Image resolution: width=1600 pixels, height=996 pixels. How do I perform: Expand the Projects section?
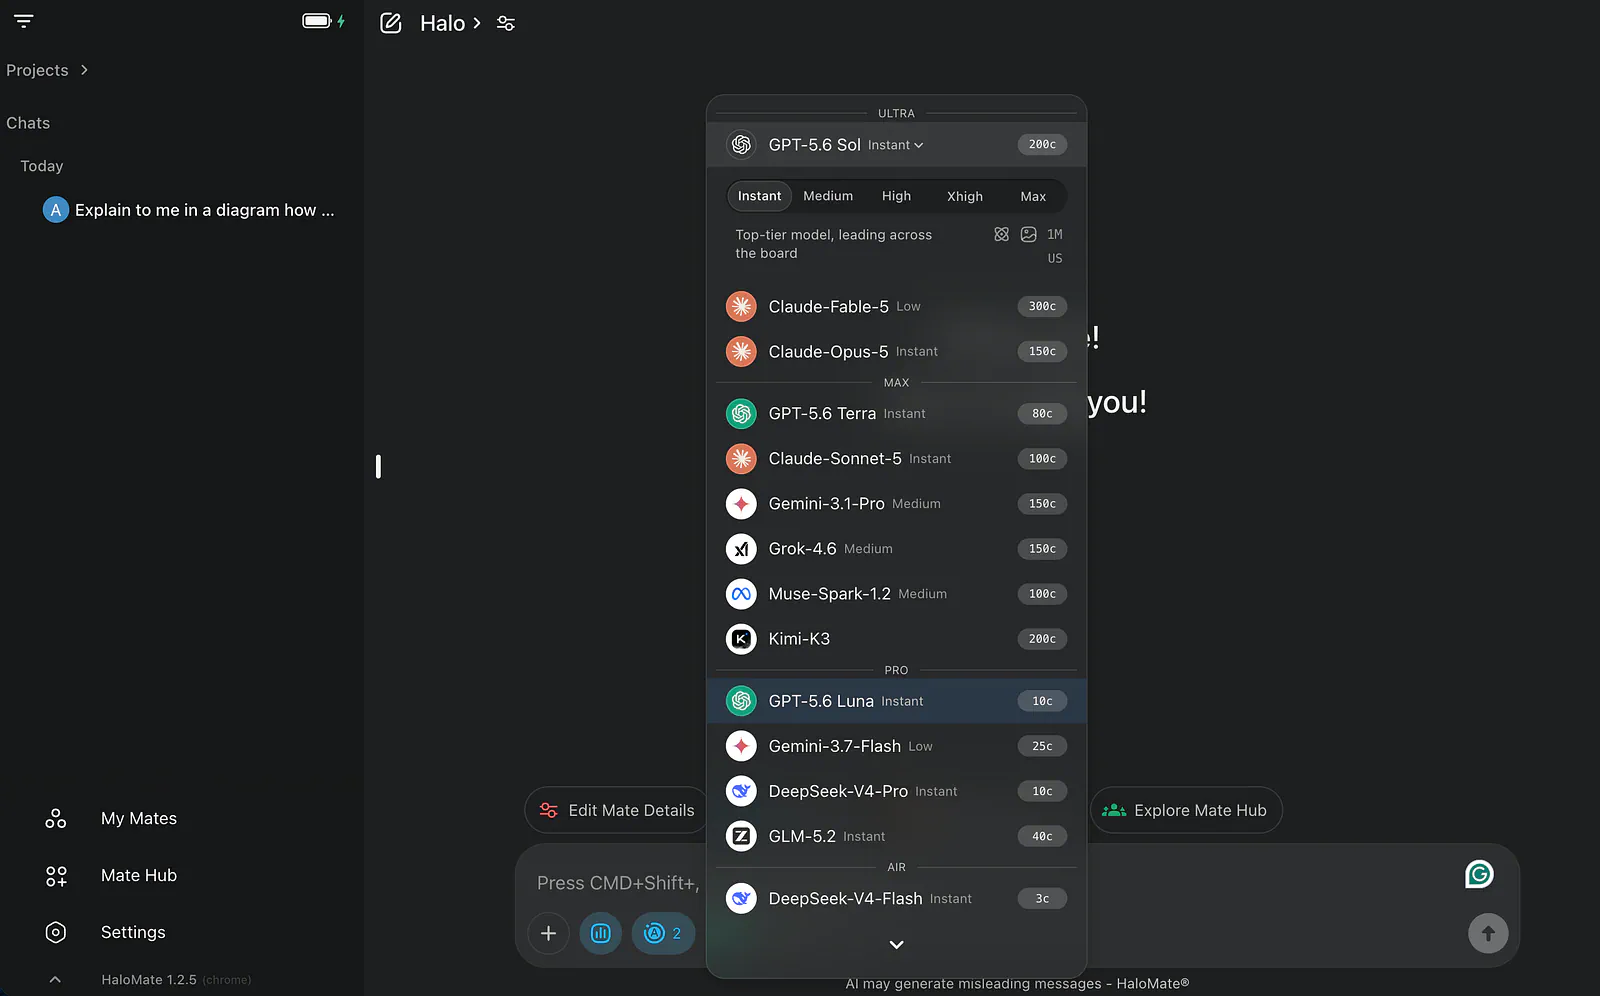click(47, 70)
